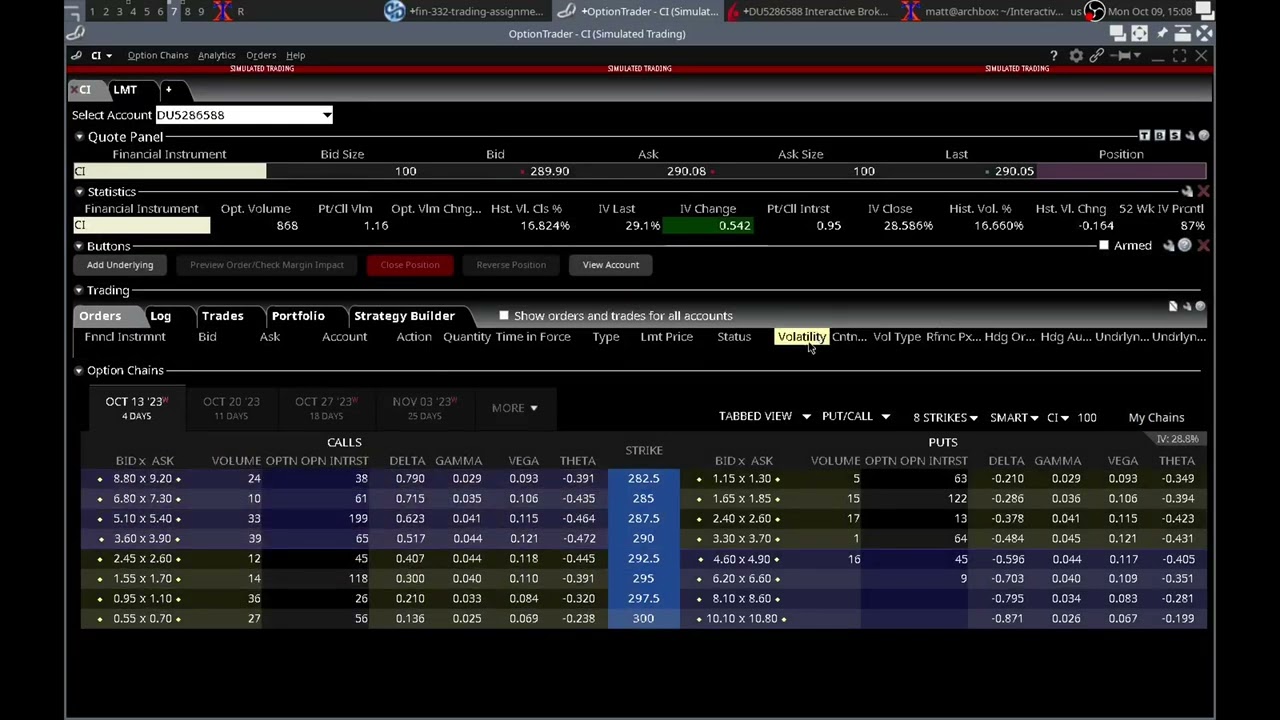The image size is (1280, 720).
Task: Click the Quote Panel T icon
Action: [1144, 135]
